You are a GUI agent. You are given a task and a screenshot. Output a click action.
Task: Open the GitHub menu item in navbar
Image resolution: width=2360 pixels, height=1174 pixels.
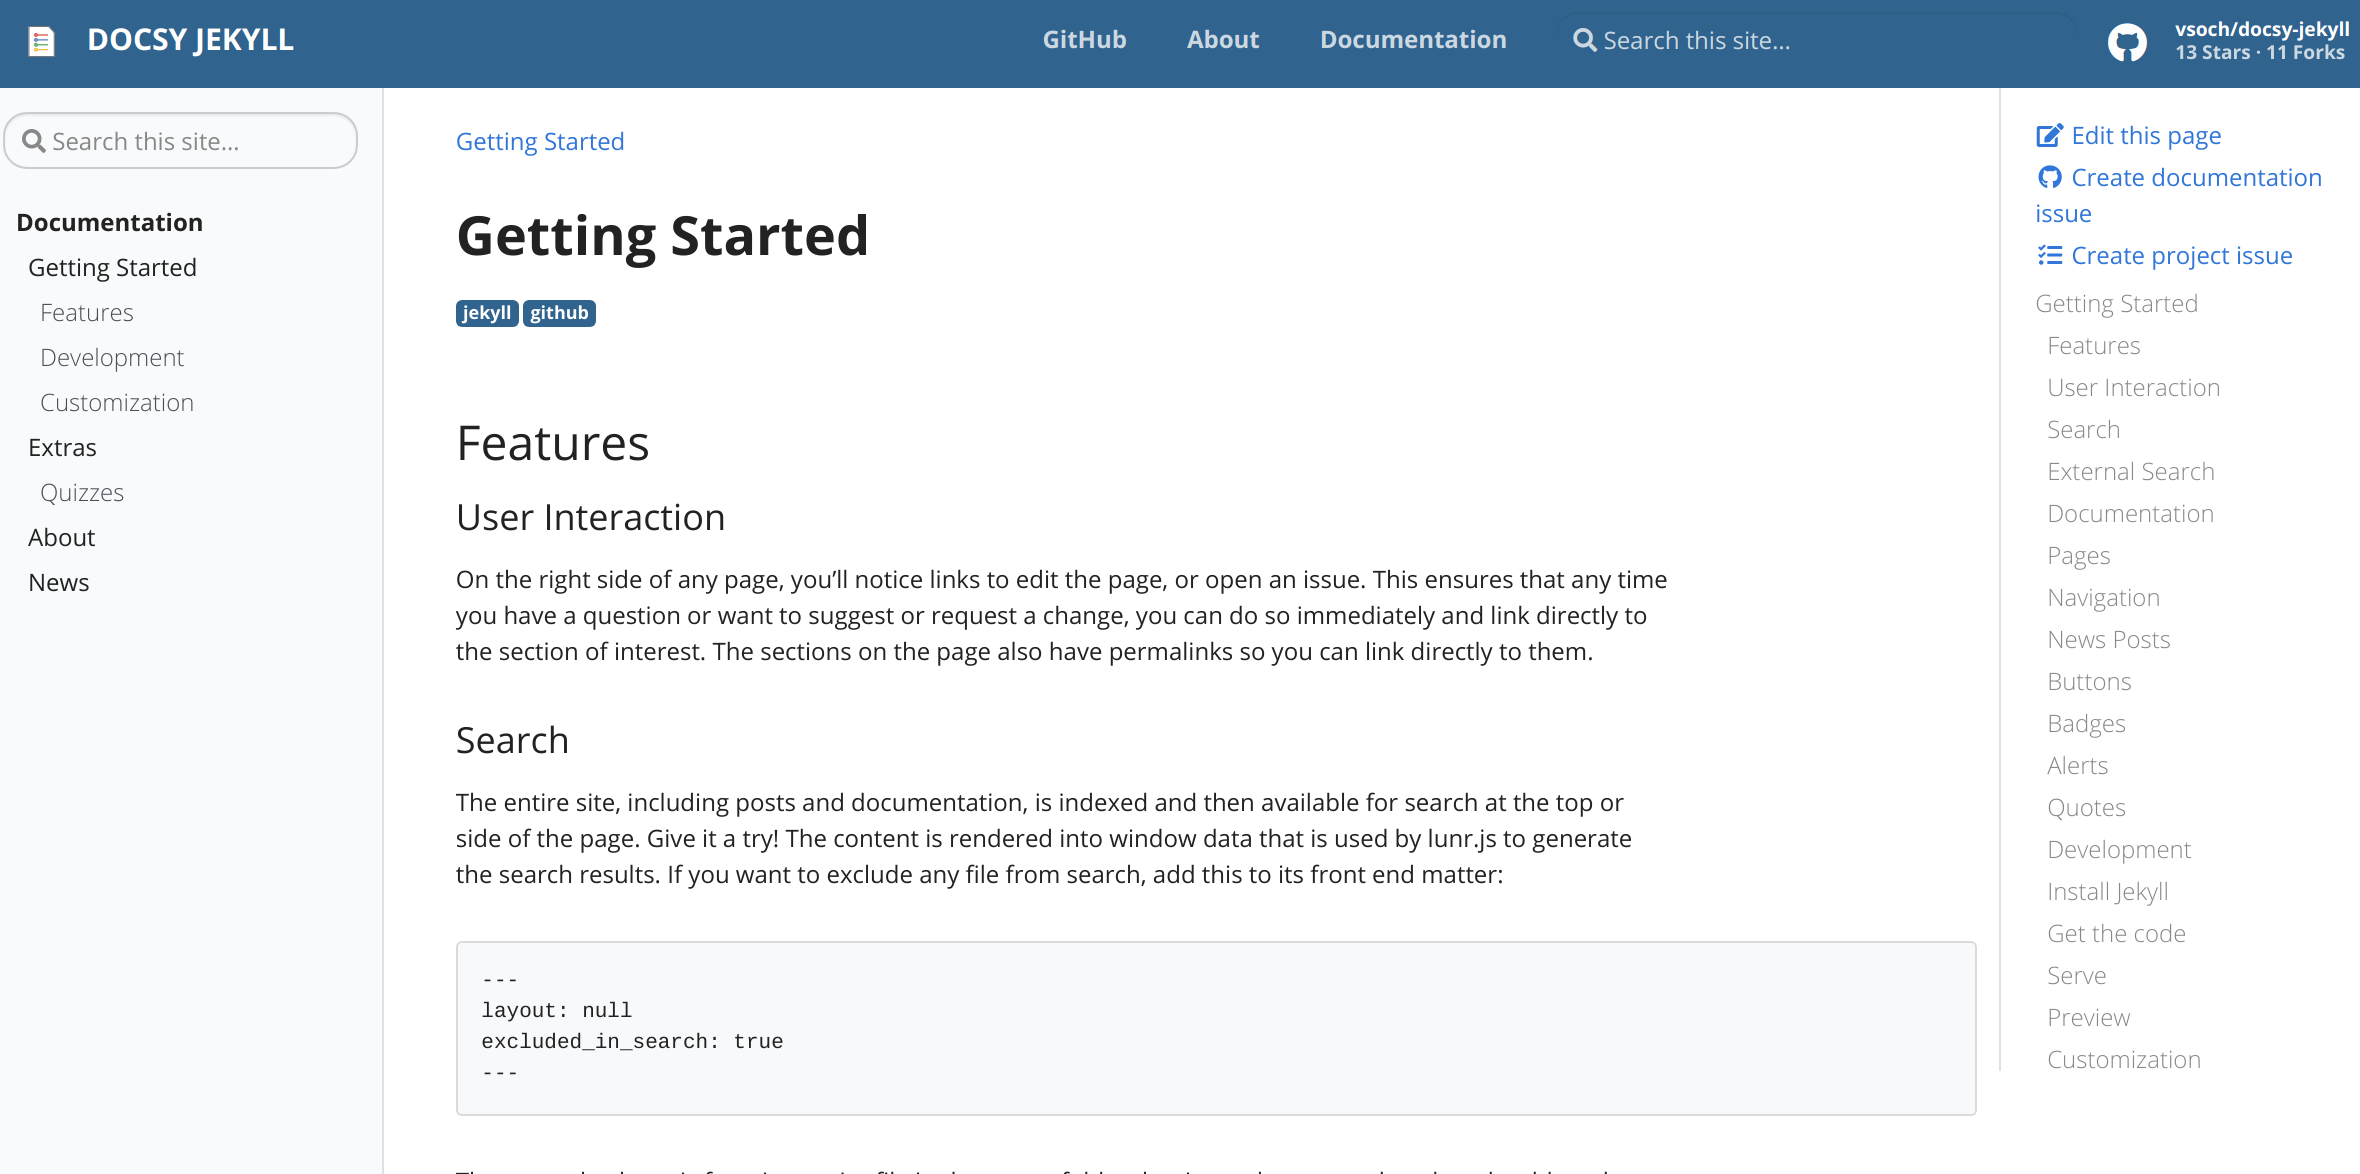(1084, 40)
